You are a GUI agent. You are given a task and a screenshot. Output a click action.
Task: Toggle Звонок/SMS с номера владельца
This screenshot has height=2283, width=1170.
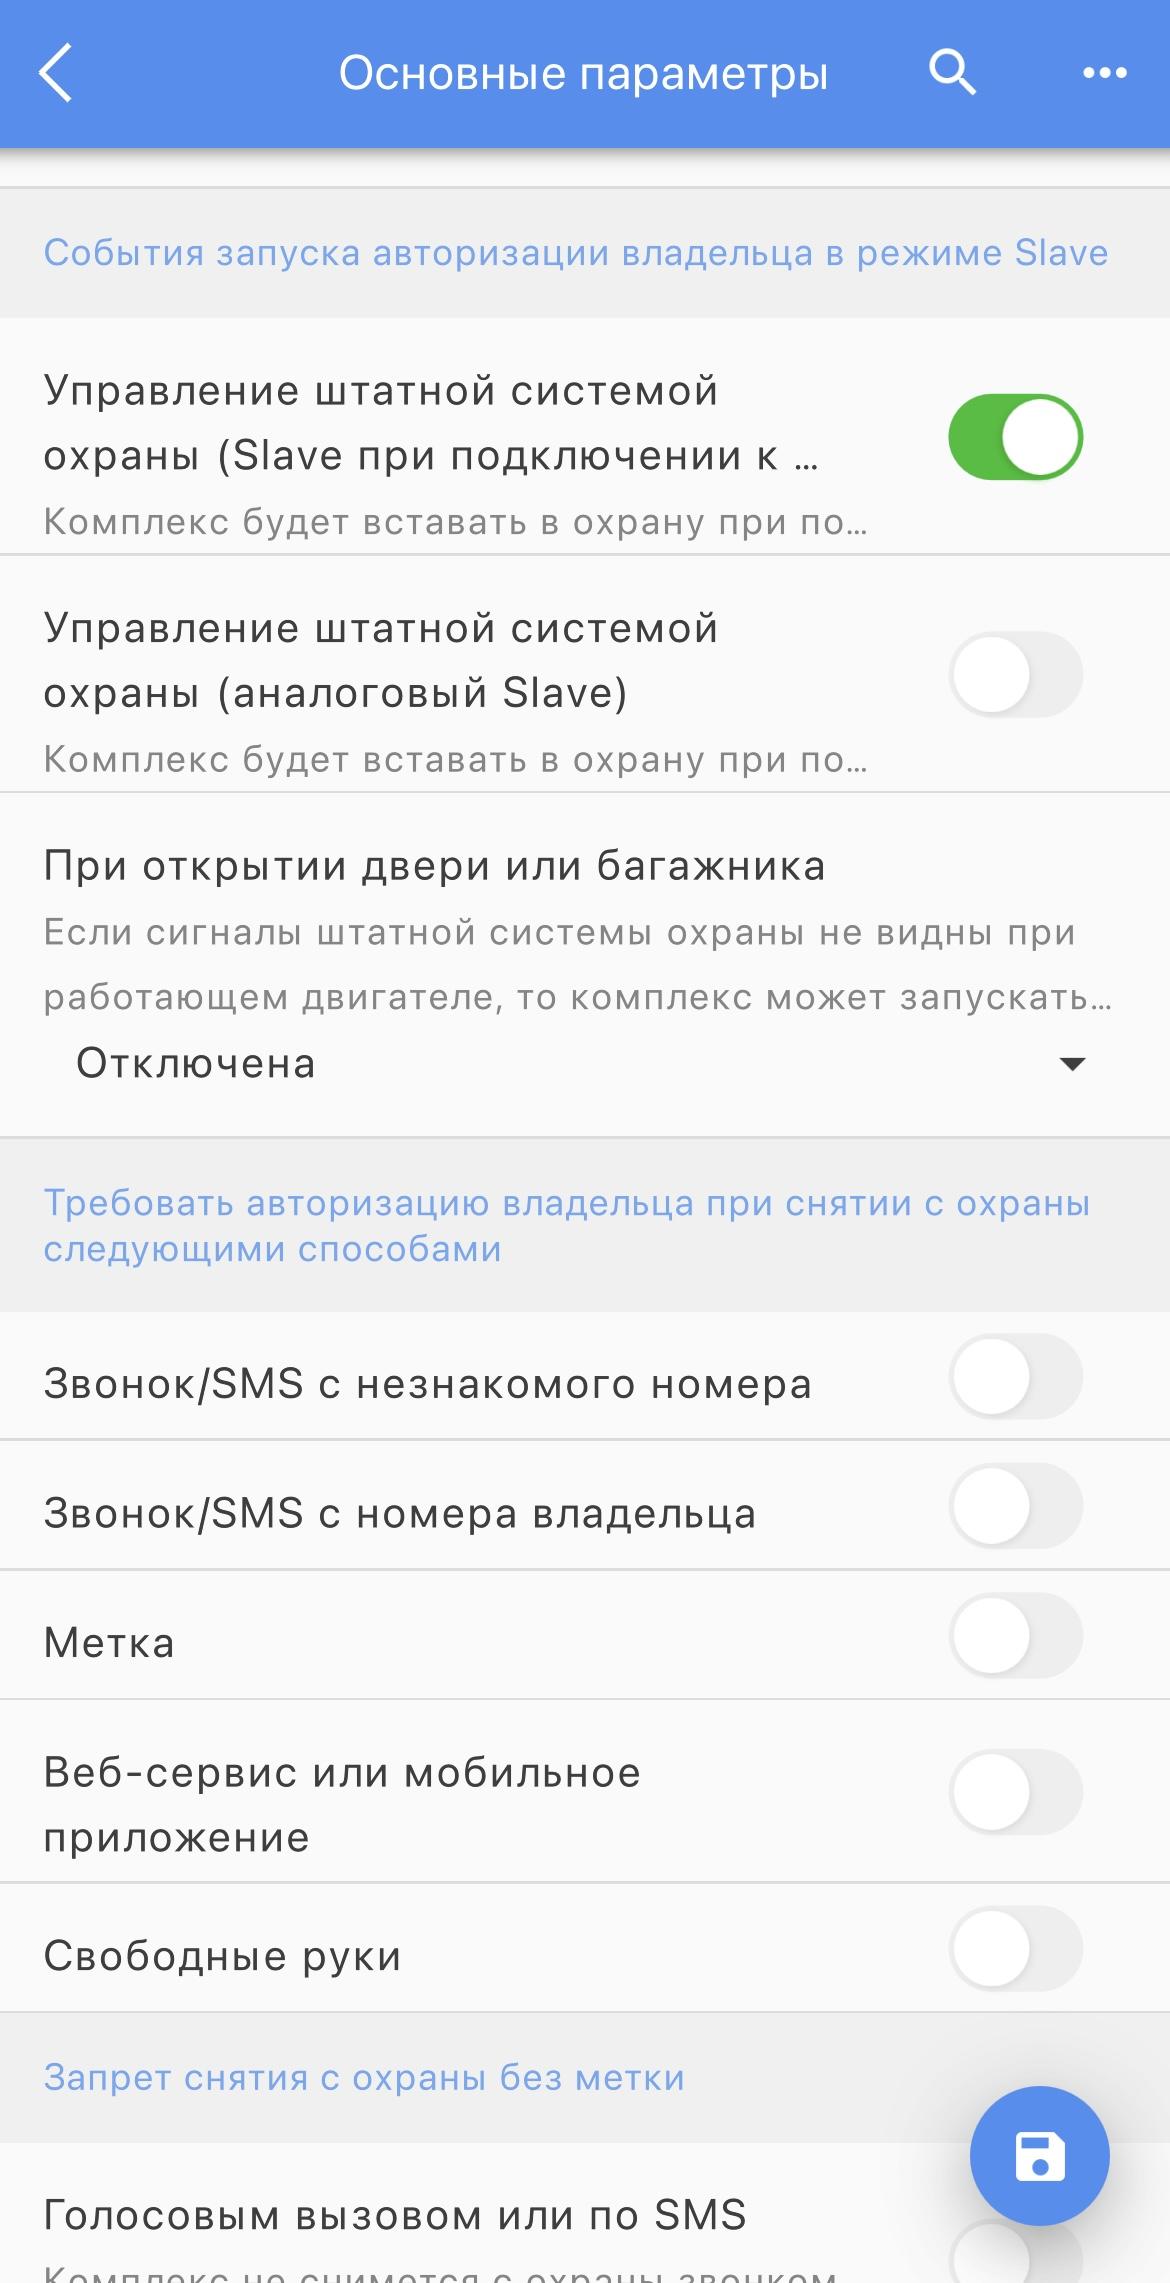1015,1506
